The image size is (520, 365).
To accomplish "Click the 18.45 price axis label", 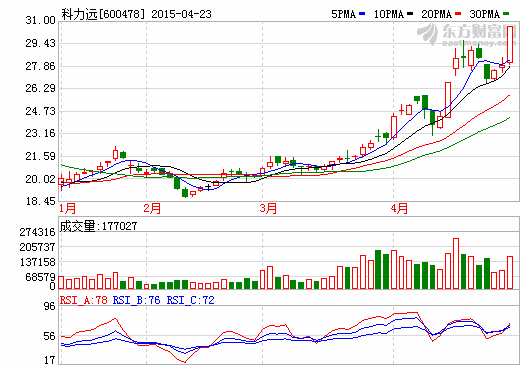I will [x=41, y=201].
